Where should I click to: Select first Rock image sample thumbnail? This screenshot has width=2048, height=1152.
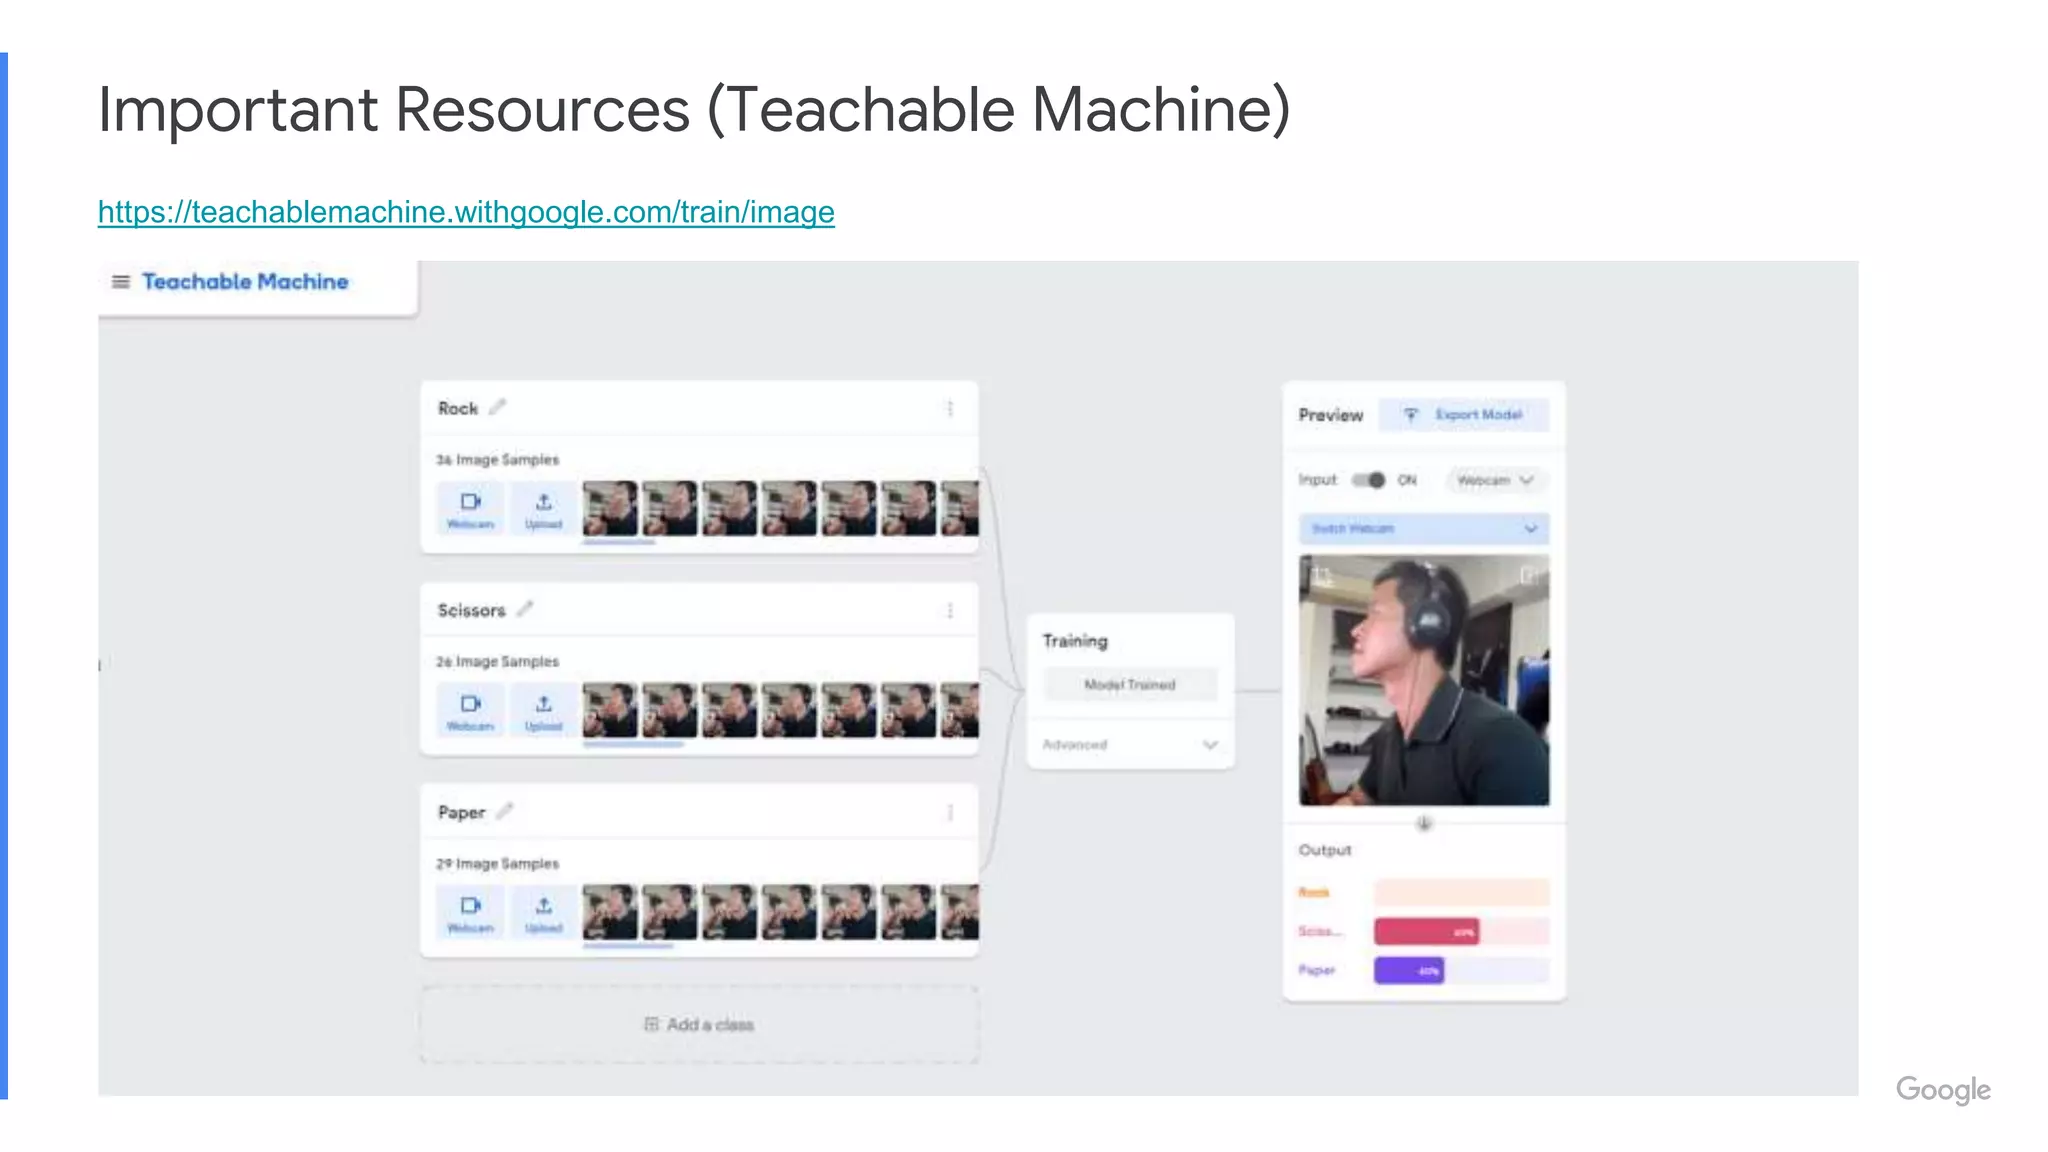click(610, 508)
